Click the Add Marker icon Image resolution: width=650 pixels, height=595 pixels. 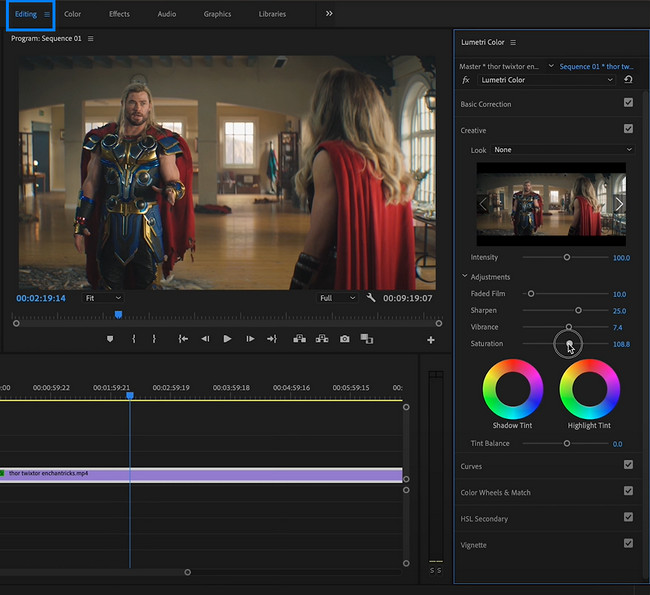point(110,339)
